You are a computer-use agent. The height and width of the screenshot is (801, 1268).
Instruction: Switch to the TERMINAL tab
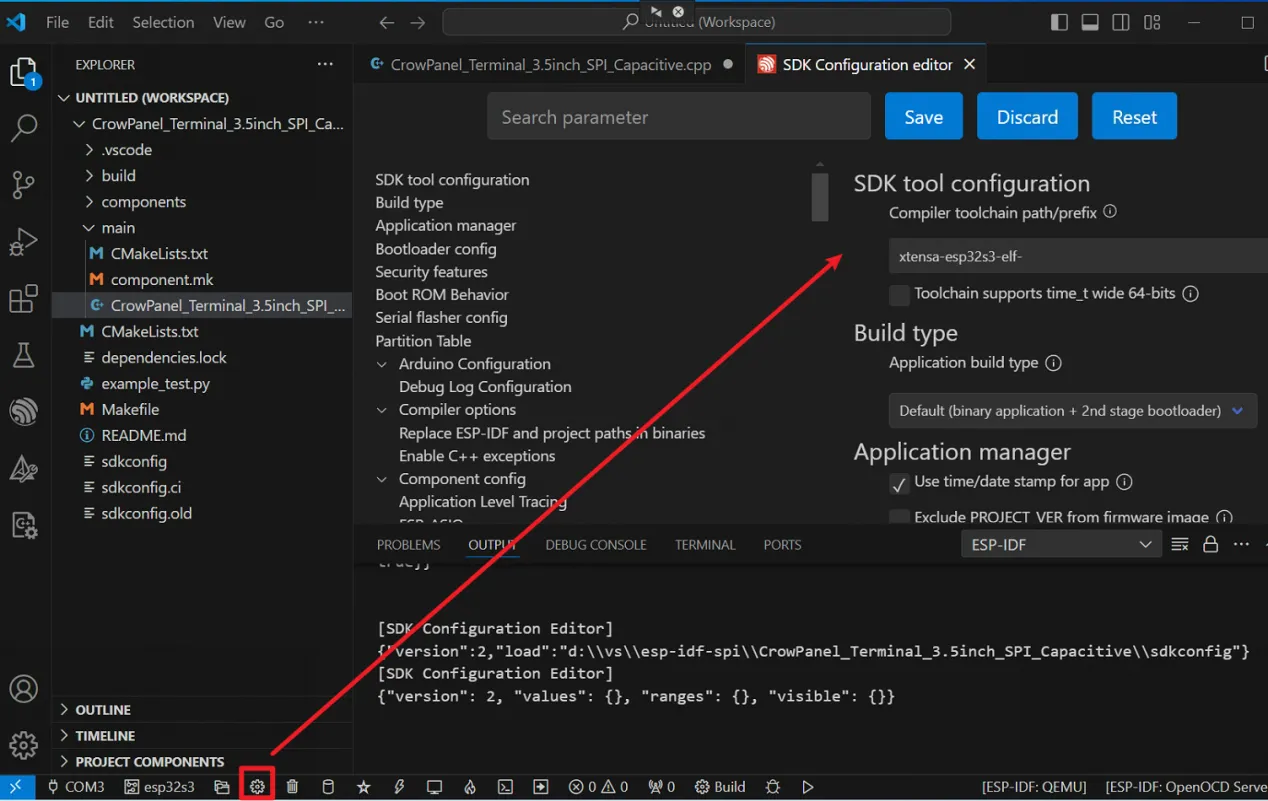pos(705,545)
